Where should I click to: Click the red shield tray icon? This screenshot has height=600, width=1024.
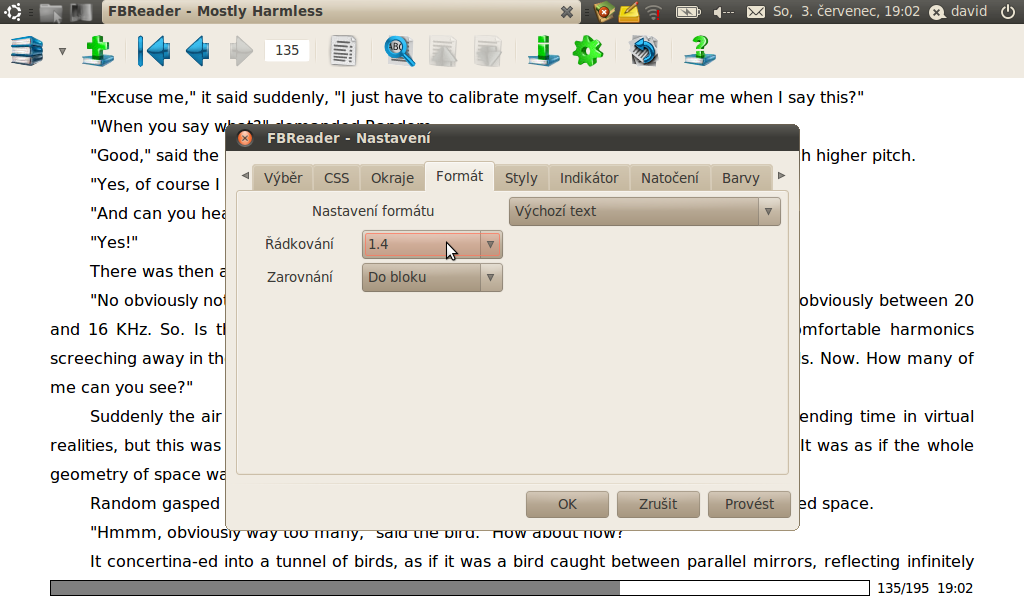coord(604,11)
